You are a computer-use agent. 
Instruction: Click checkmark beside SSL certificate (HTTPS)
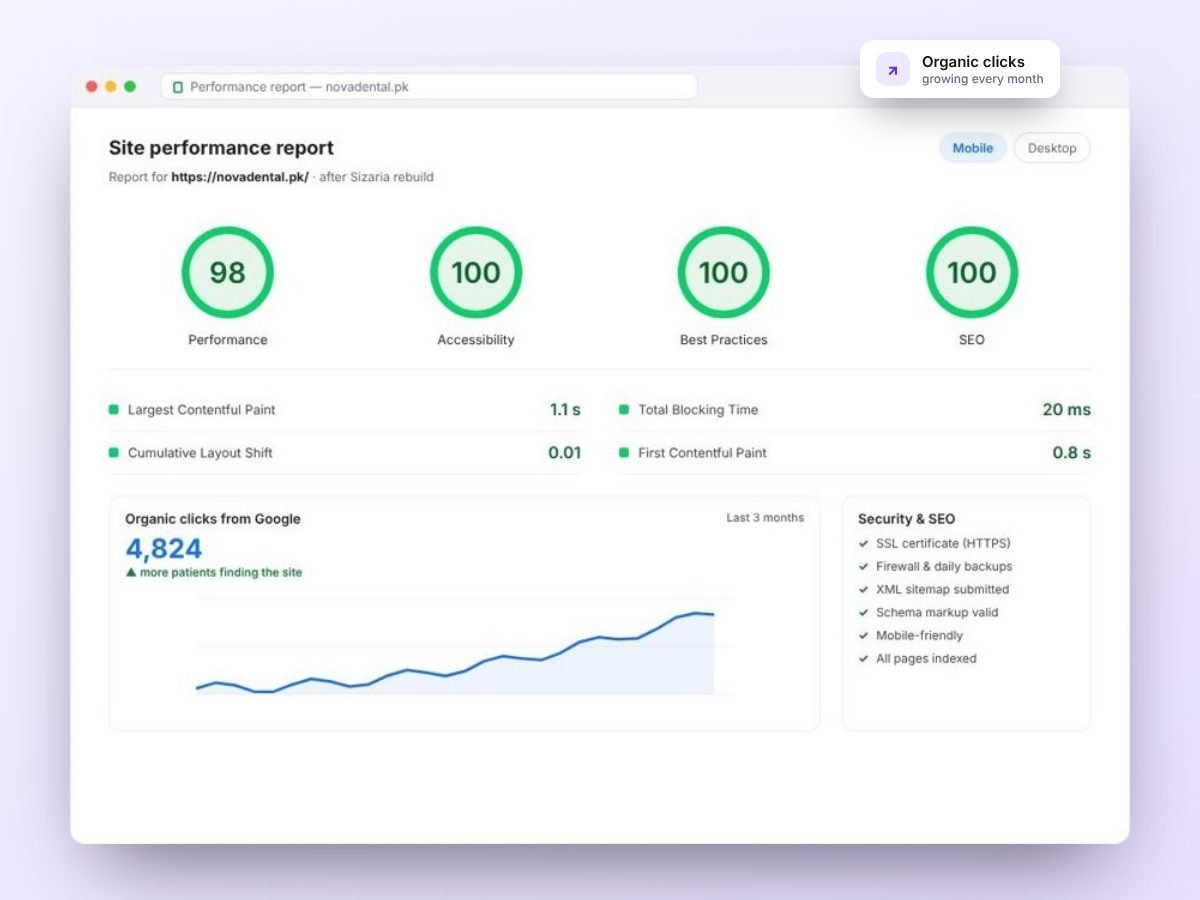tap(863, 544)
